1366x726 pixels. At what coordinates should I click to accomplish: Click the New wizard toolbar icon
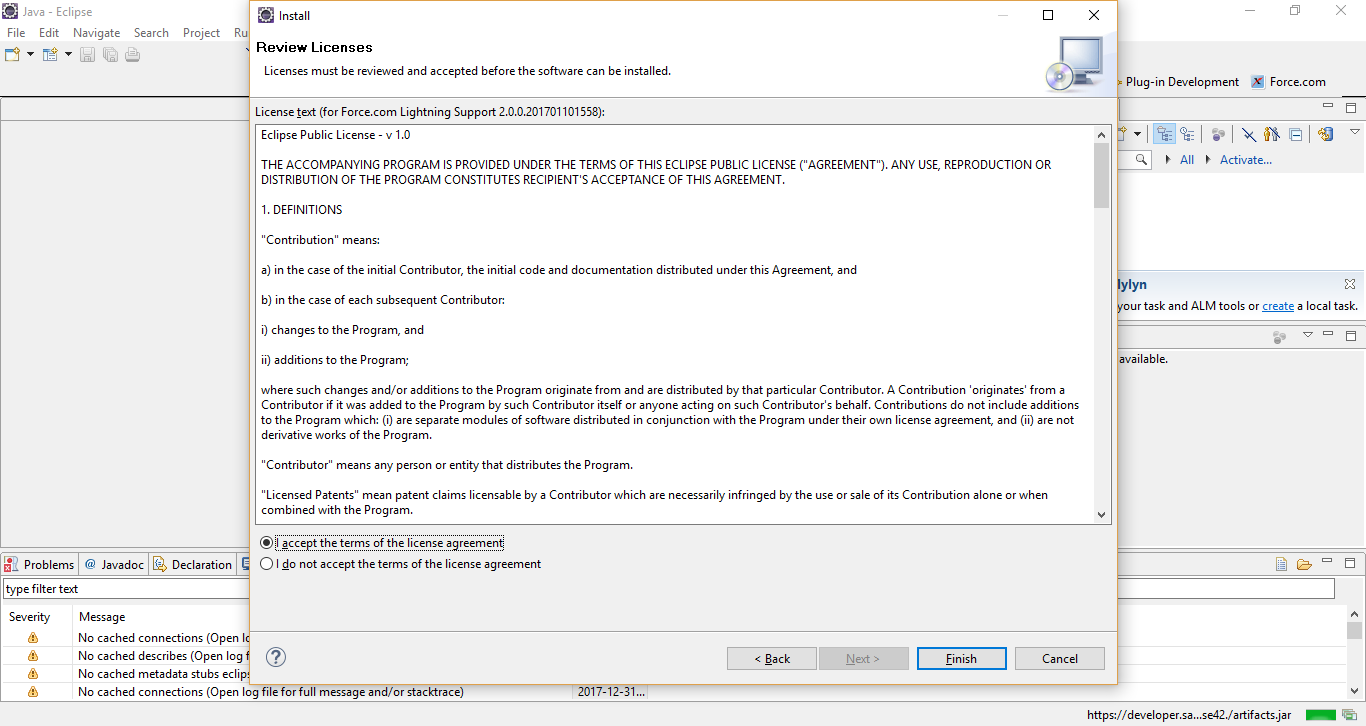click(x=13, y=54)
